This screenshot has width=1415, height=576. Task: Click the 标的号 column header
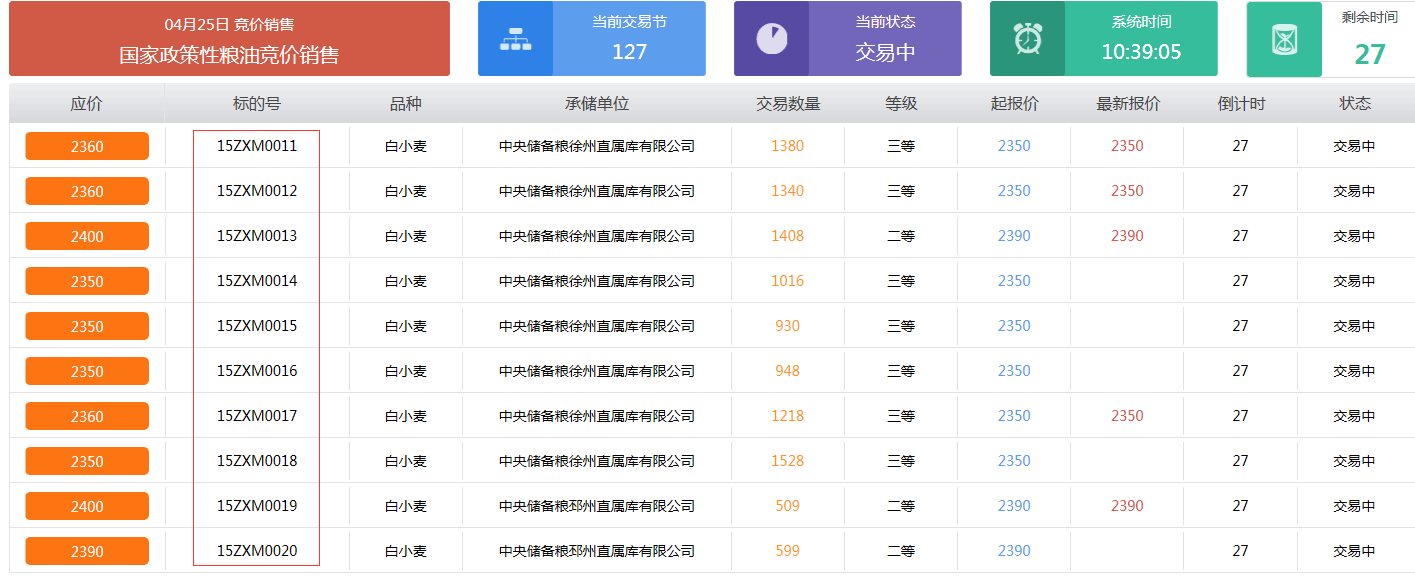257,104
